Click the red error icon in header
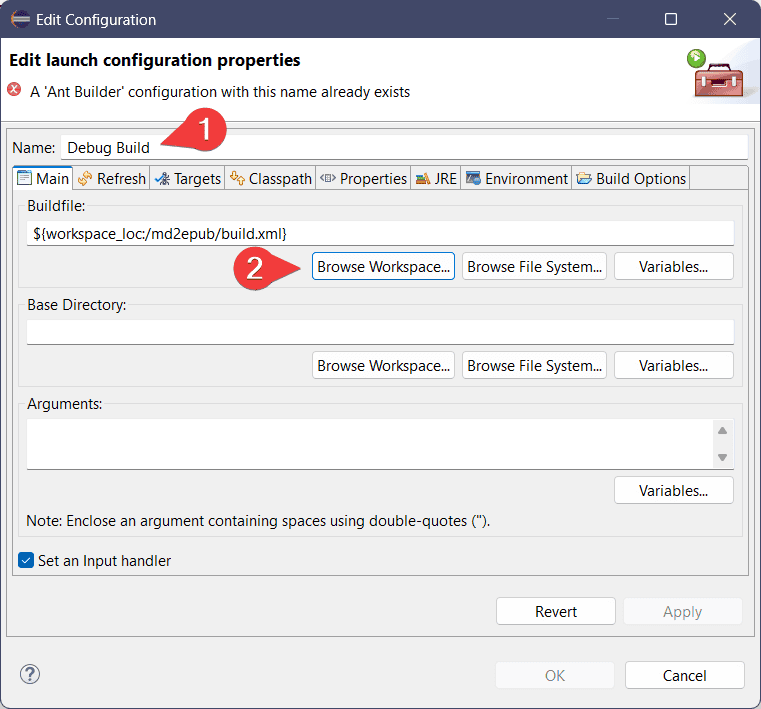The width and height of the screenshot is (761, 709). click(14, 89)
